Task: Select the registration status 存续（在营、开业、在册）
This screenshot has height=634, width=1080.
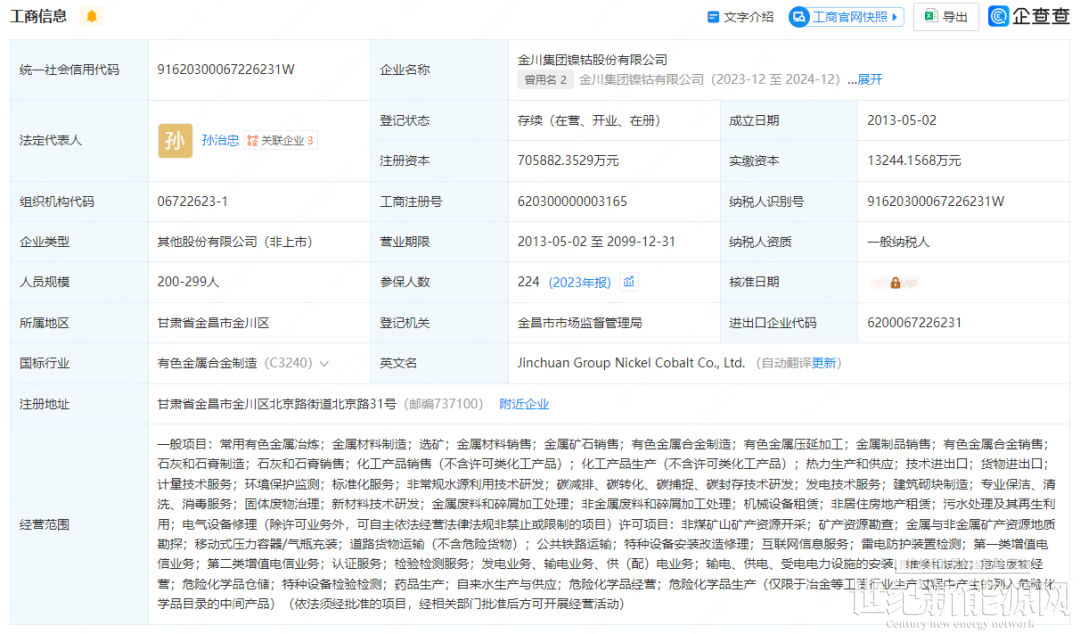Action: click(590, 121)
